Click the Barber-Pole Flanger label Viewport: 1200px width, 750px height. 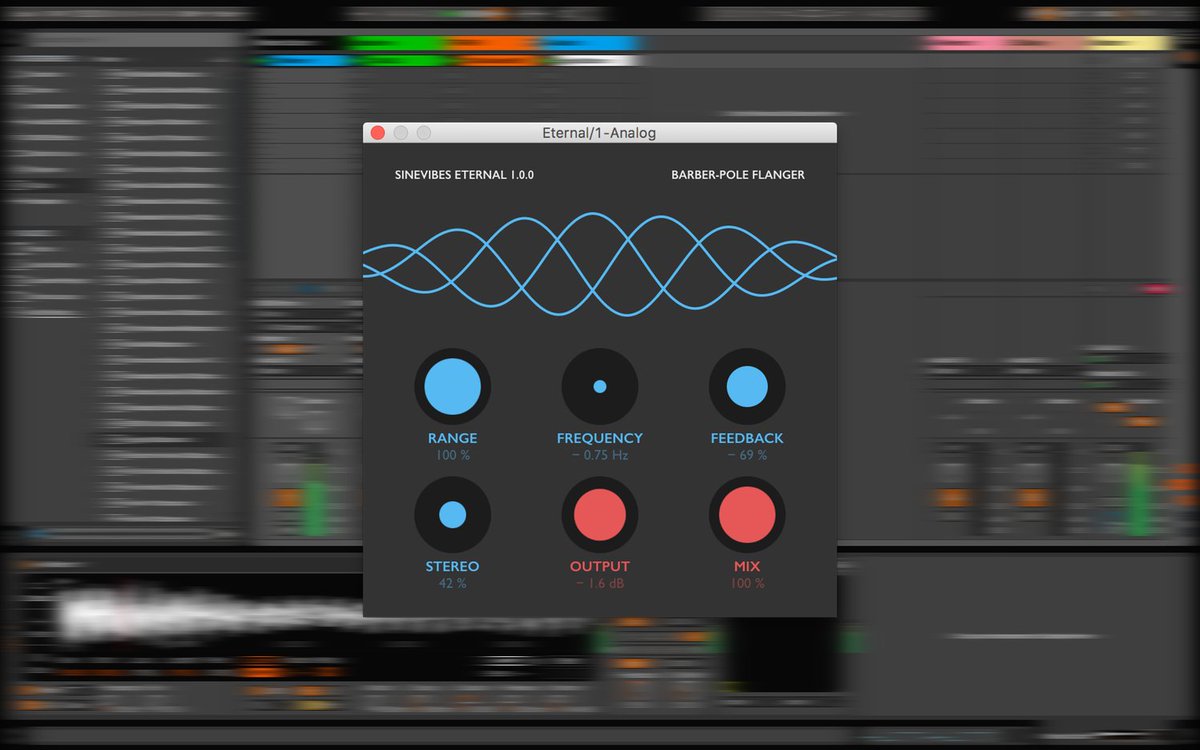(x=738, y=175)
